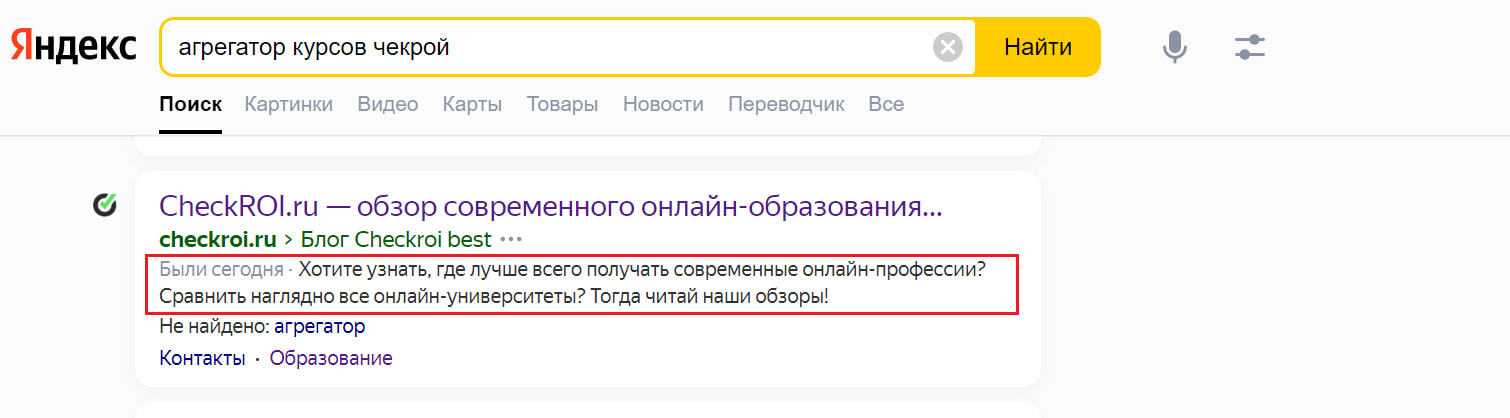1510x418 pixels.
Task: Click the агрегатор missing-word link
Action: tap(320, 327)
